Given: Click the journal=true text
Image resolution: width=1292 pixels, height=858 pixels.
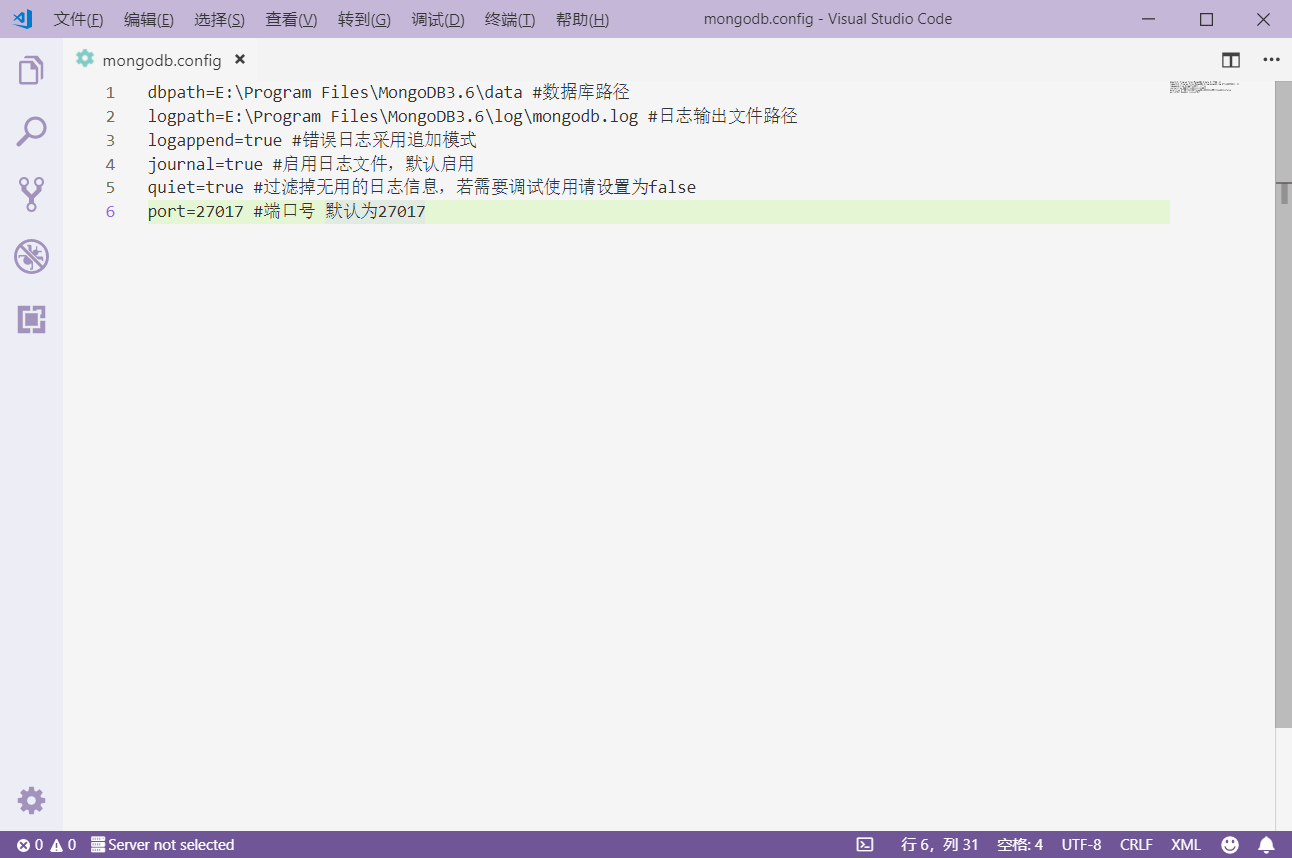Looking at the screenshot, I should coord(206,164).
